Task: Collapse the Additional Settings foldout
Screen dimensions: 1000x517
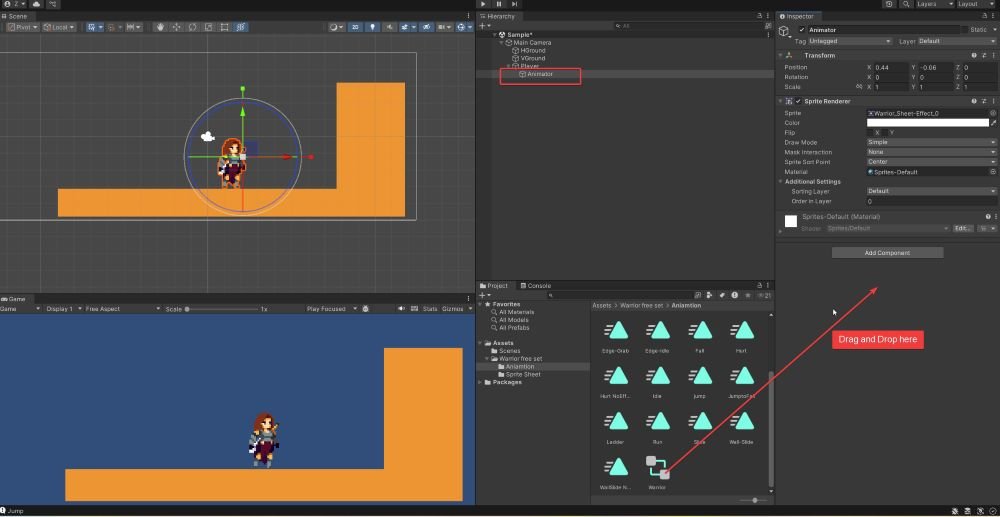Action: pos(781,182)
